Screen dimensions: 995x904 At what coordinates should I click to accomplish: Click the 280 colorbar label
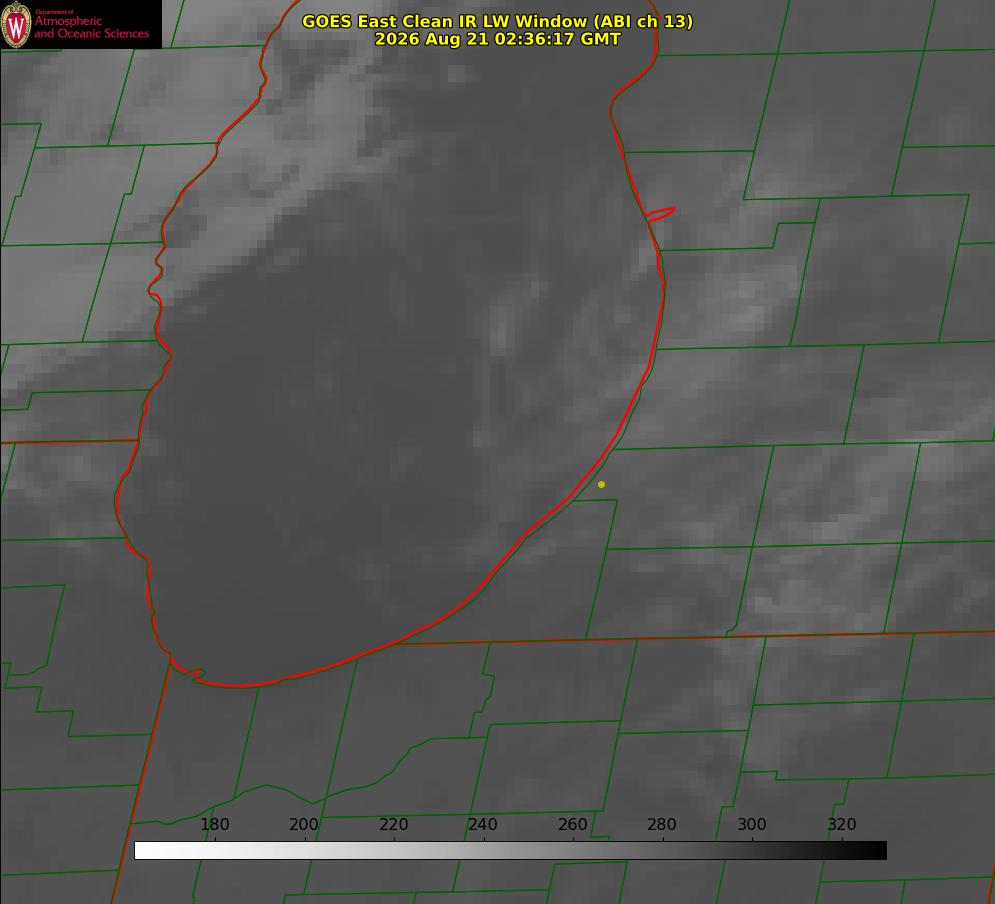(662, 824)
